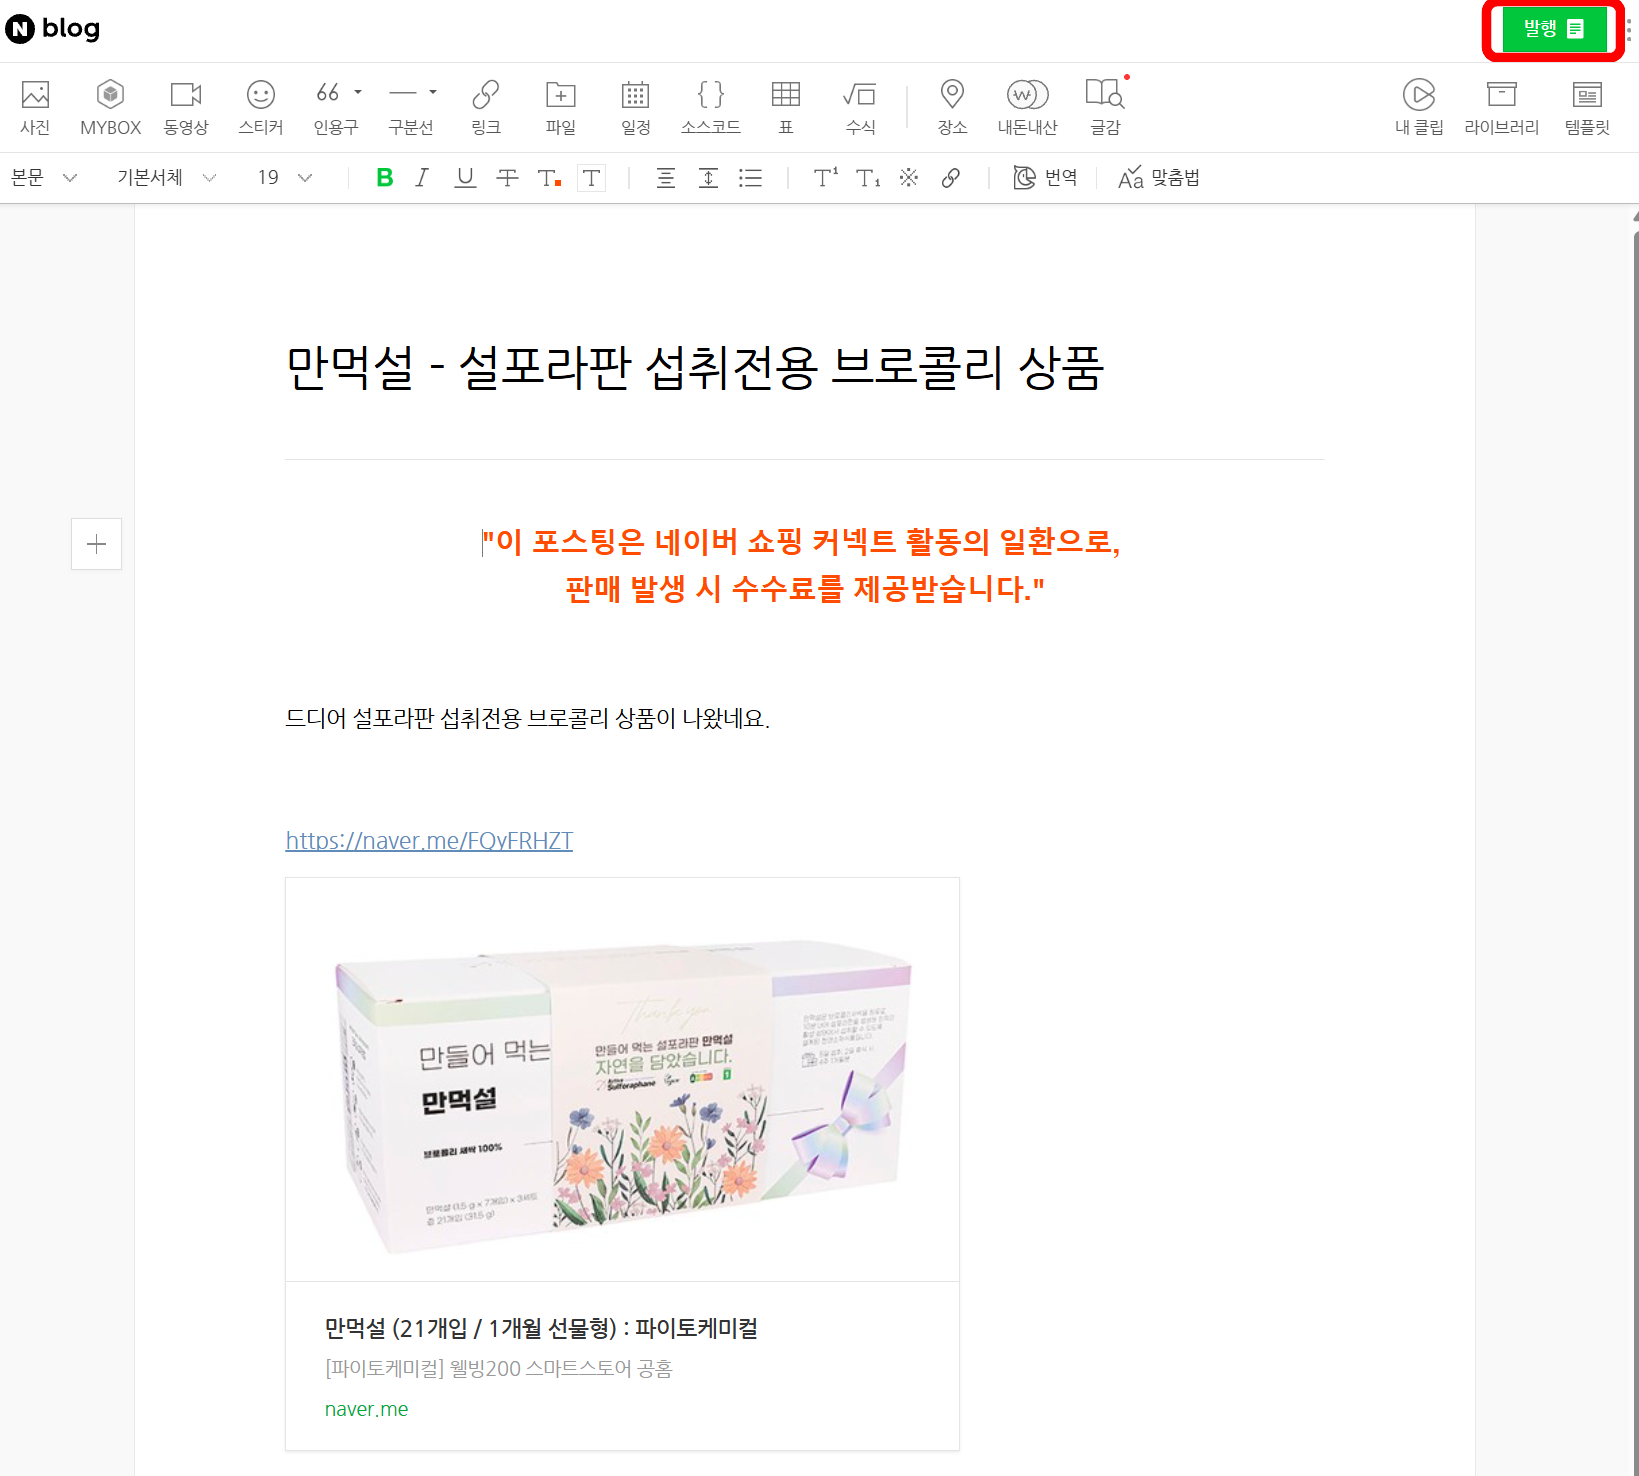Click the plus button beside the paragraph
The height and width of the screenshot is (1476, 1639).
tap(97, 544)
